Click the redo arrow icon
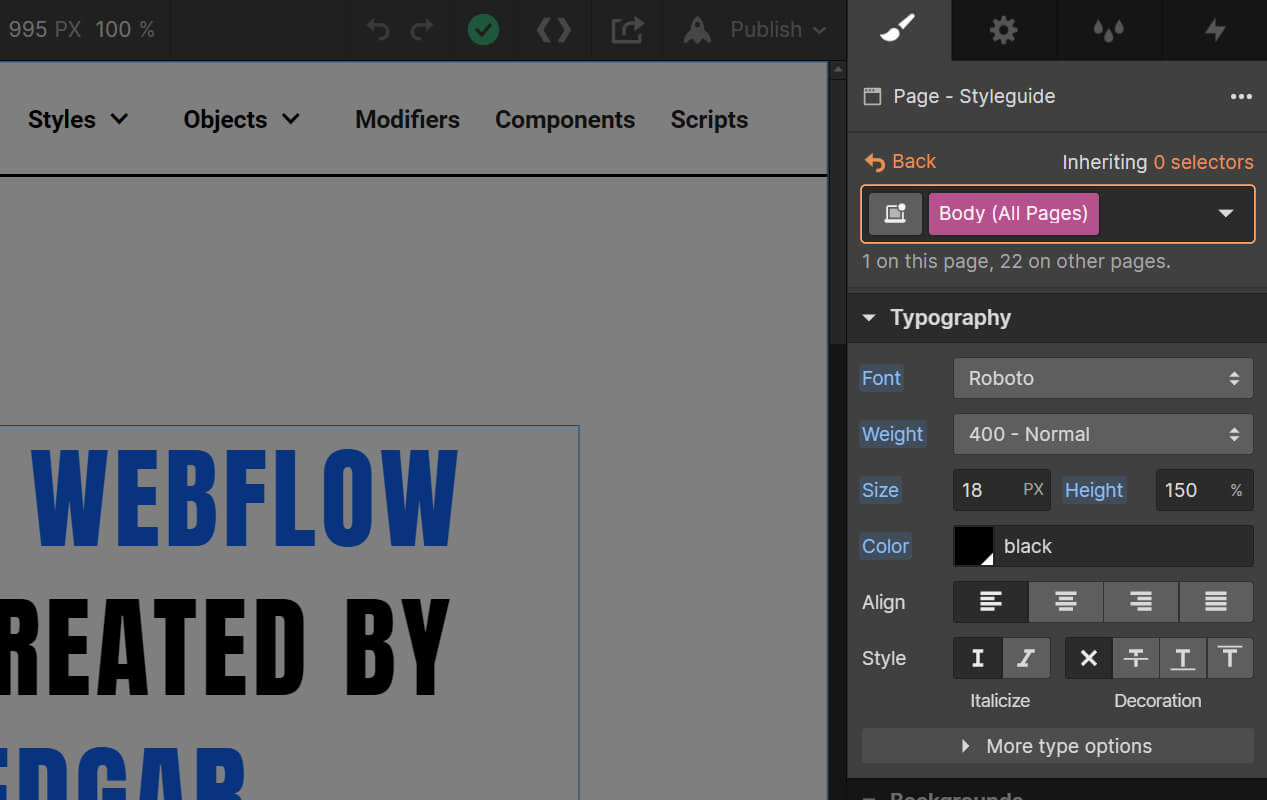1267x800 pixels. (422, 30)
